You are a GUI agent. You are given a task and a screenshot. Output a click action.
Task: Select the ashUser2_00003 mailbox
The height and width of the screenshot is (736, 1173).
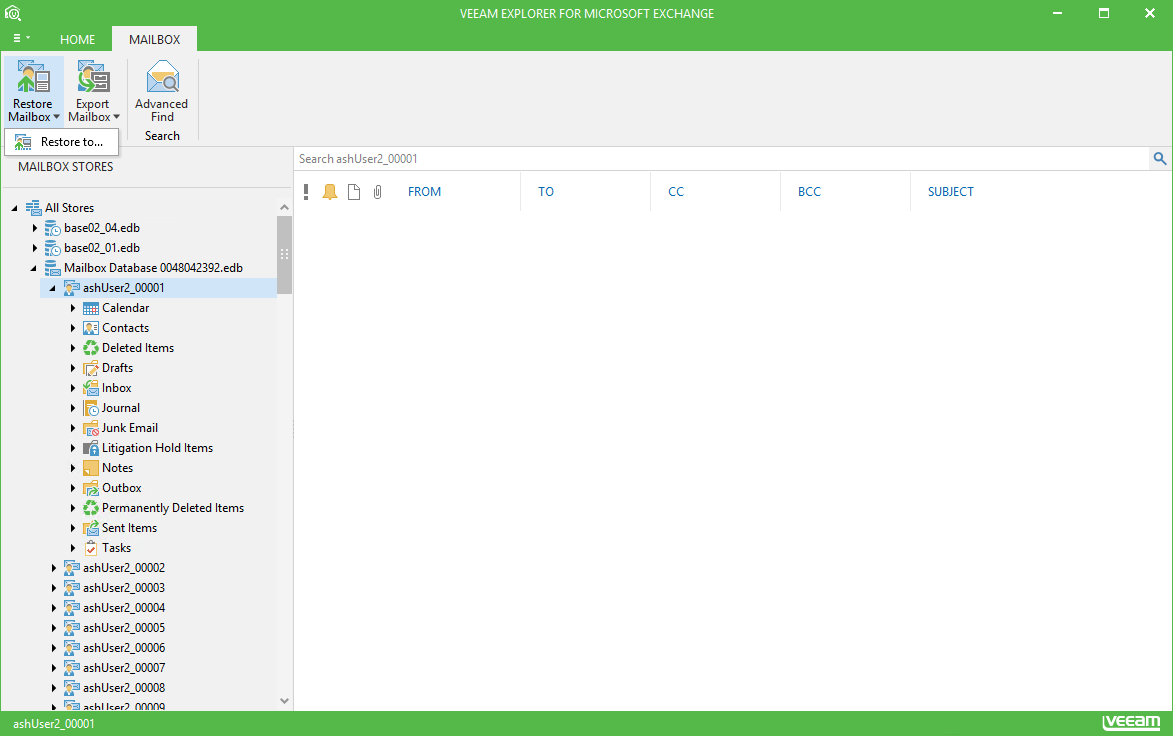124,588
